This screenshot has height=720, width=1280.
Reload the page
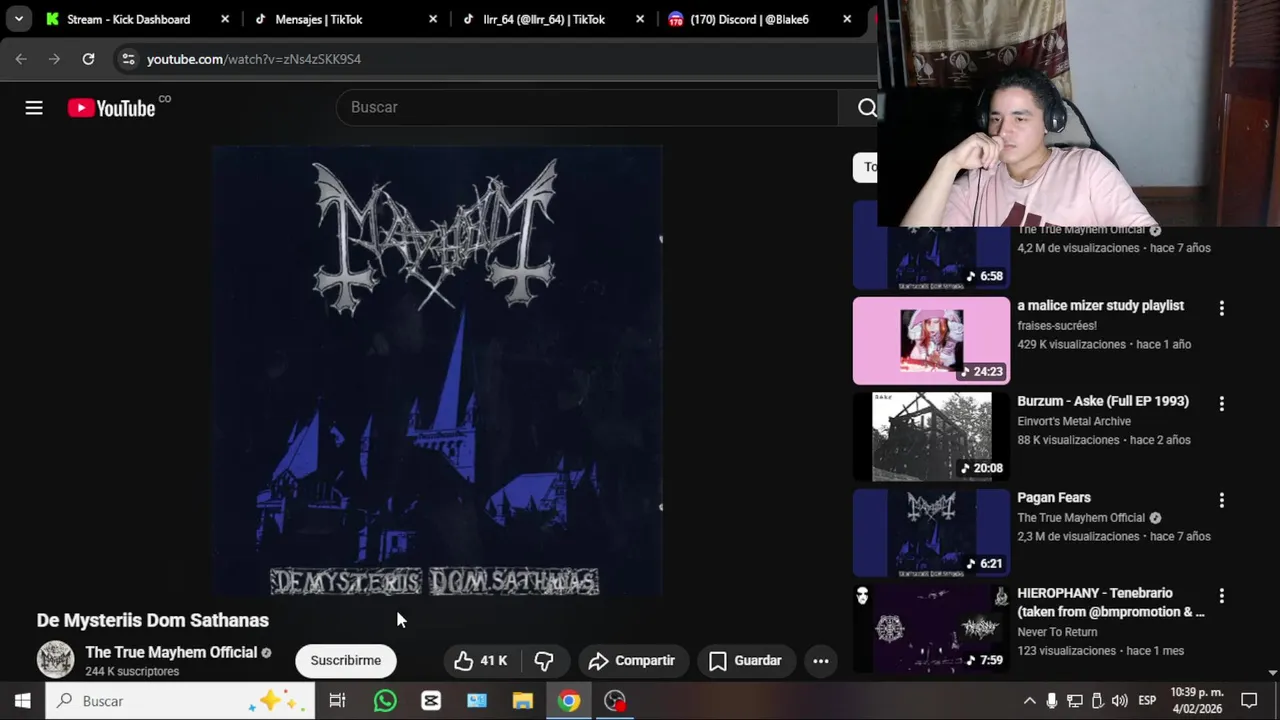[x=88, y=59]
